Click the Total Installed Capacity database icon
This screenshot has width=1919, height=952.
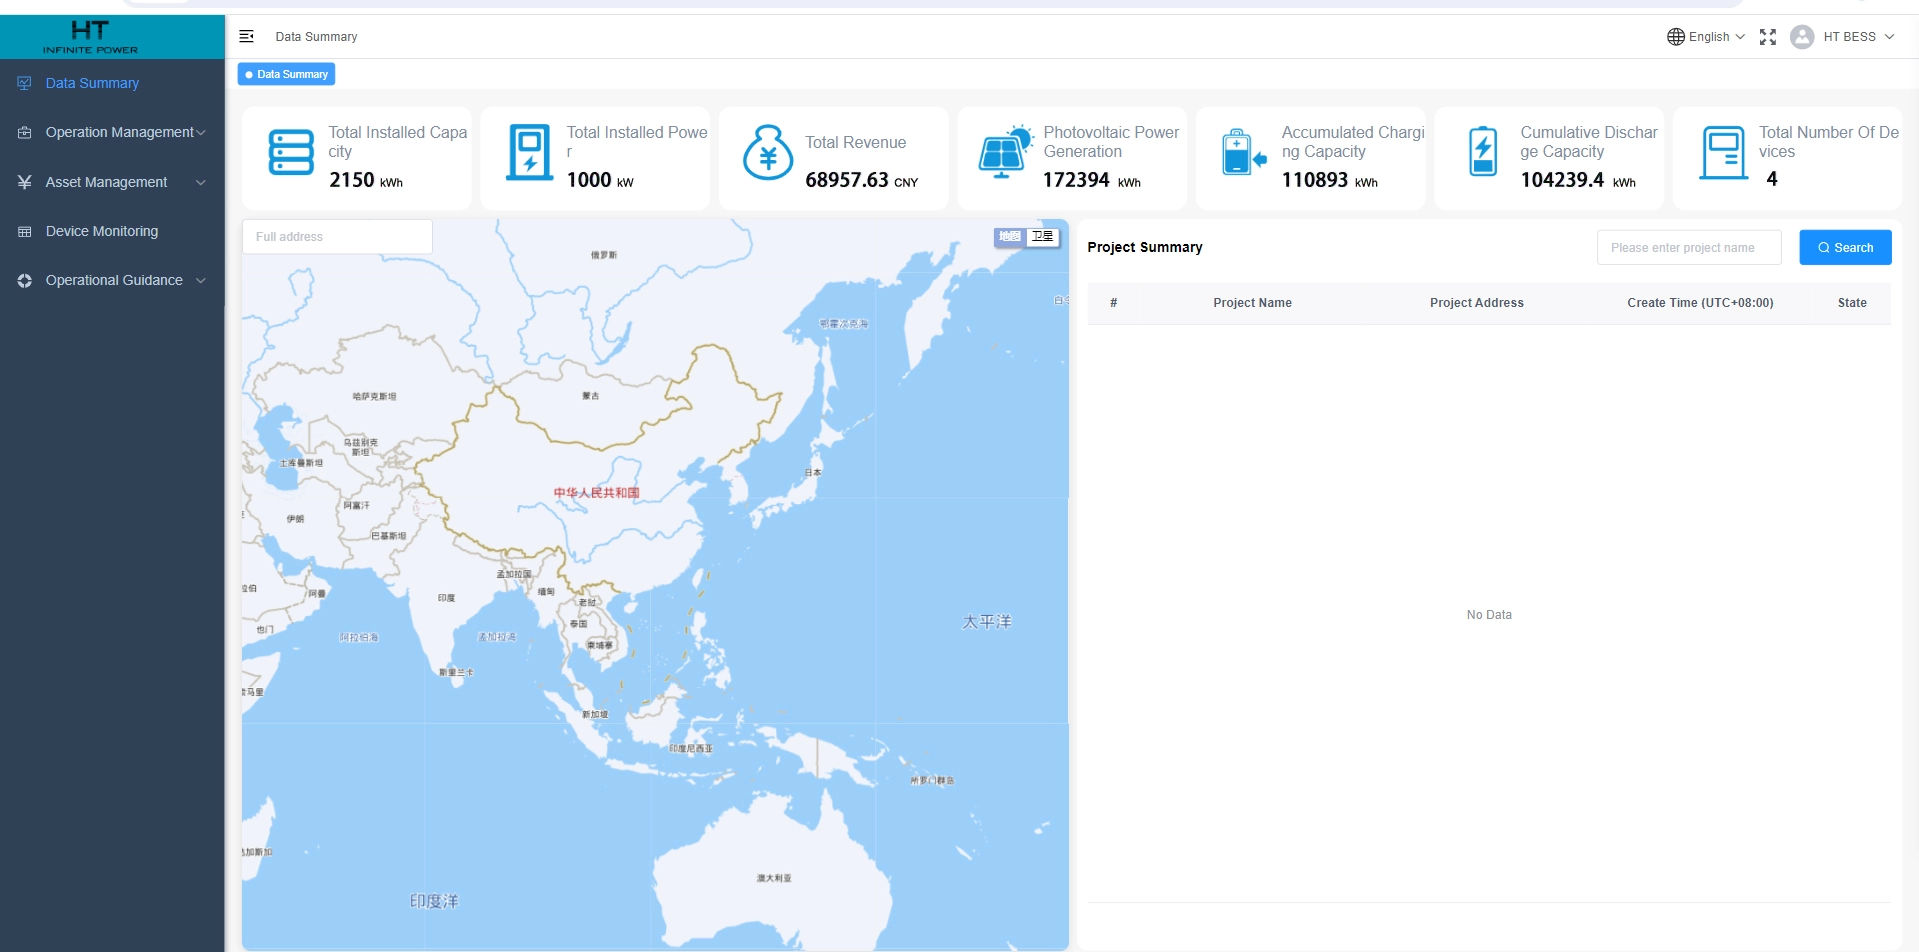point(291,153)
